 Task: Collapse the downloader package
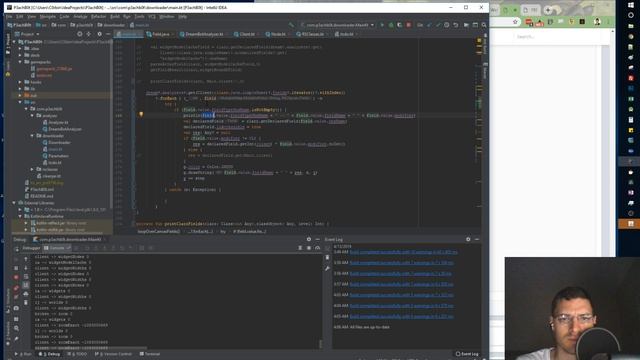[x=32, y=136]
